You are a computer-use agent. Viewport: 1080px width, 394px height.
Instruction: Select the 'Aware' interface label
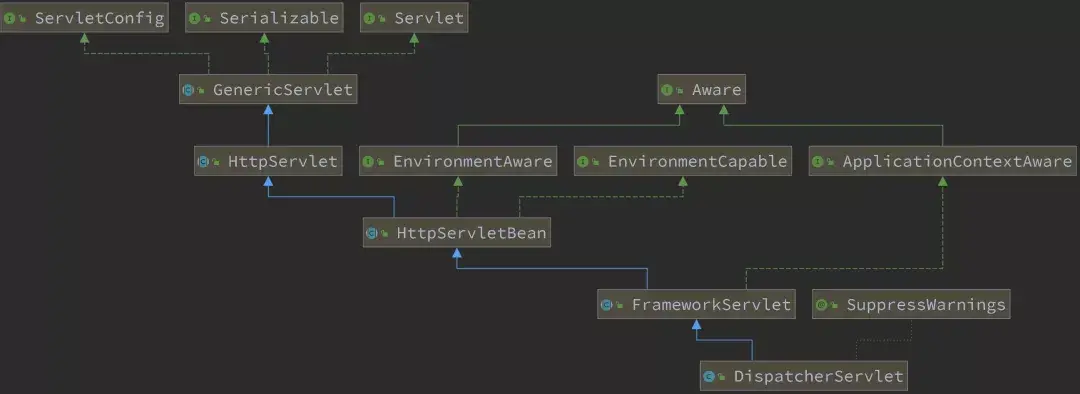click(x=716, y=90)
